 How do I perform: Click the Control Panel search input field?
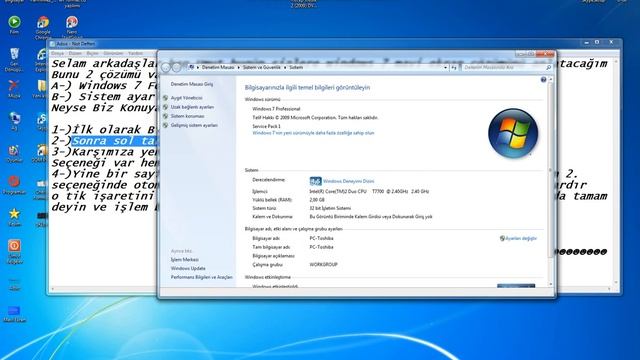click(504, 67)
